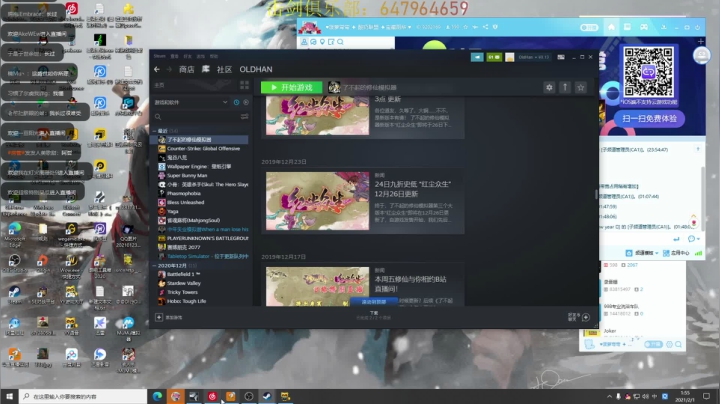Viewport: 720px width, 404px height.
Task: Open the Steam taskbar icon
Action: click(x=267, y=396)
